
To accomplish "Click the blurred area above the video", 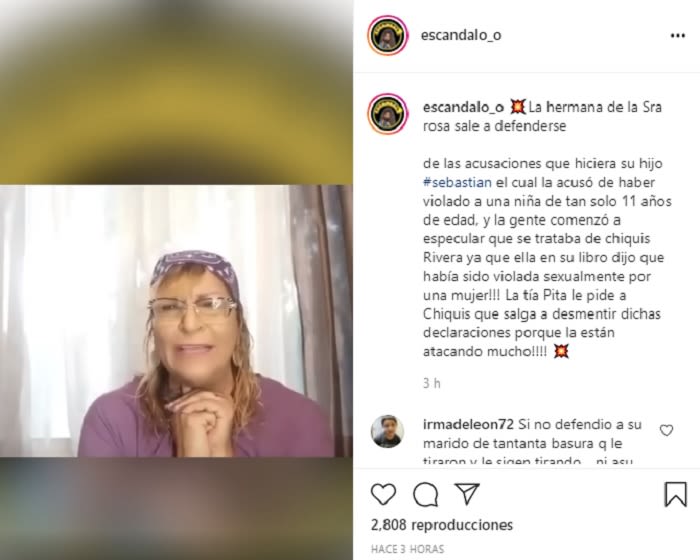I will (176, 92).
